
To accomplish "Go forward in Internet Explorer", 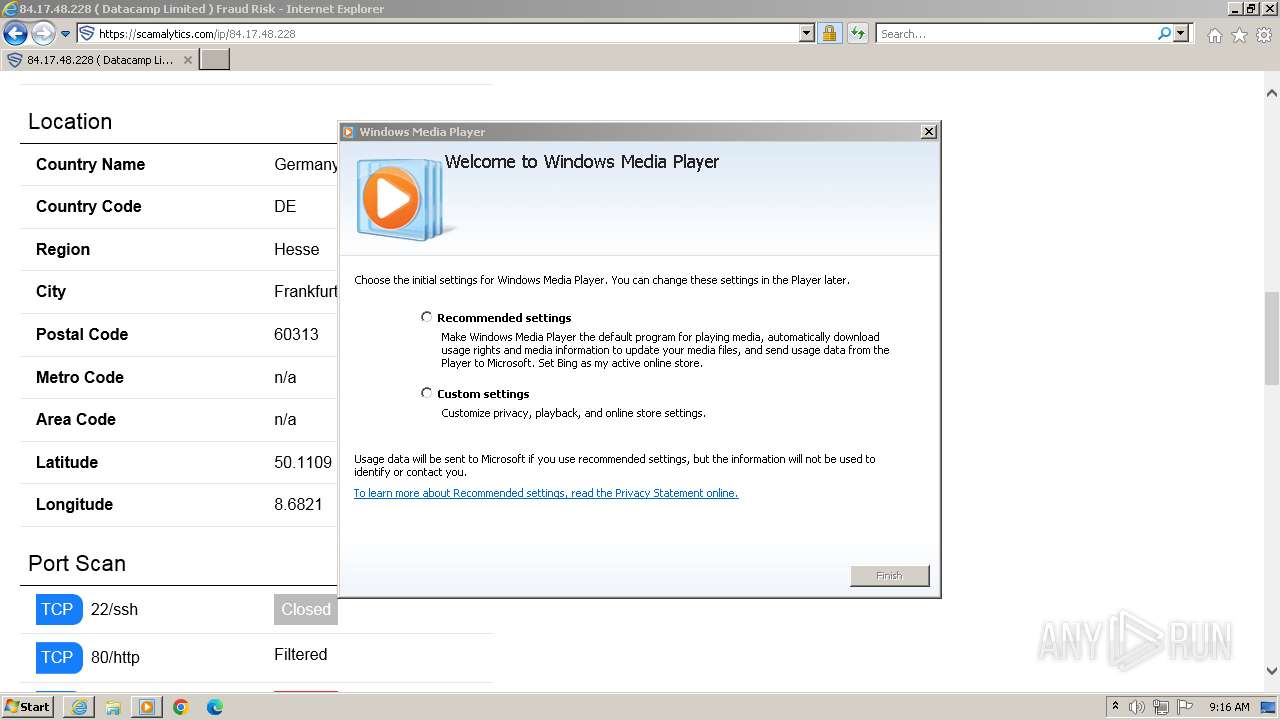I will [43, 33].
